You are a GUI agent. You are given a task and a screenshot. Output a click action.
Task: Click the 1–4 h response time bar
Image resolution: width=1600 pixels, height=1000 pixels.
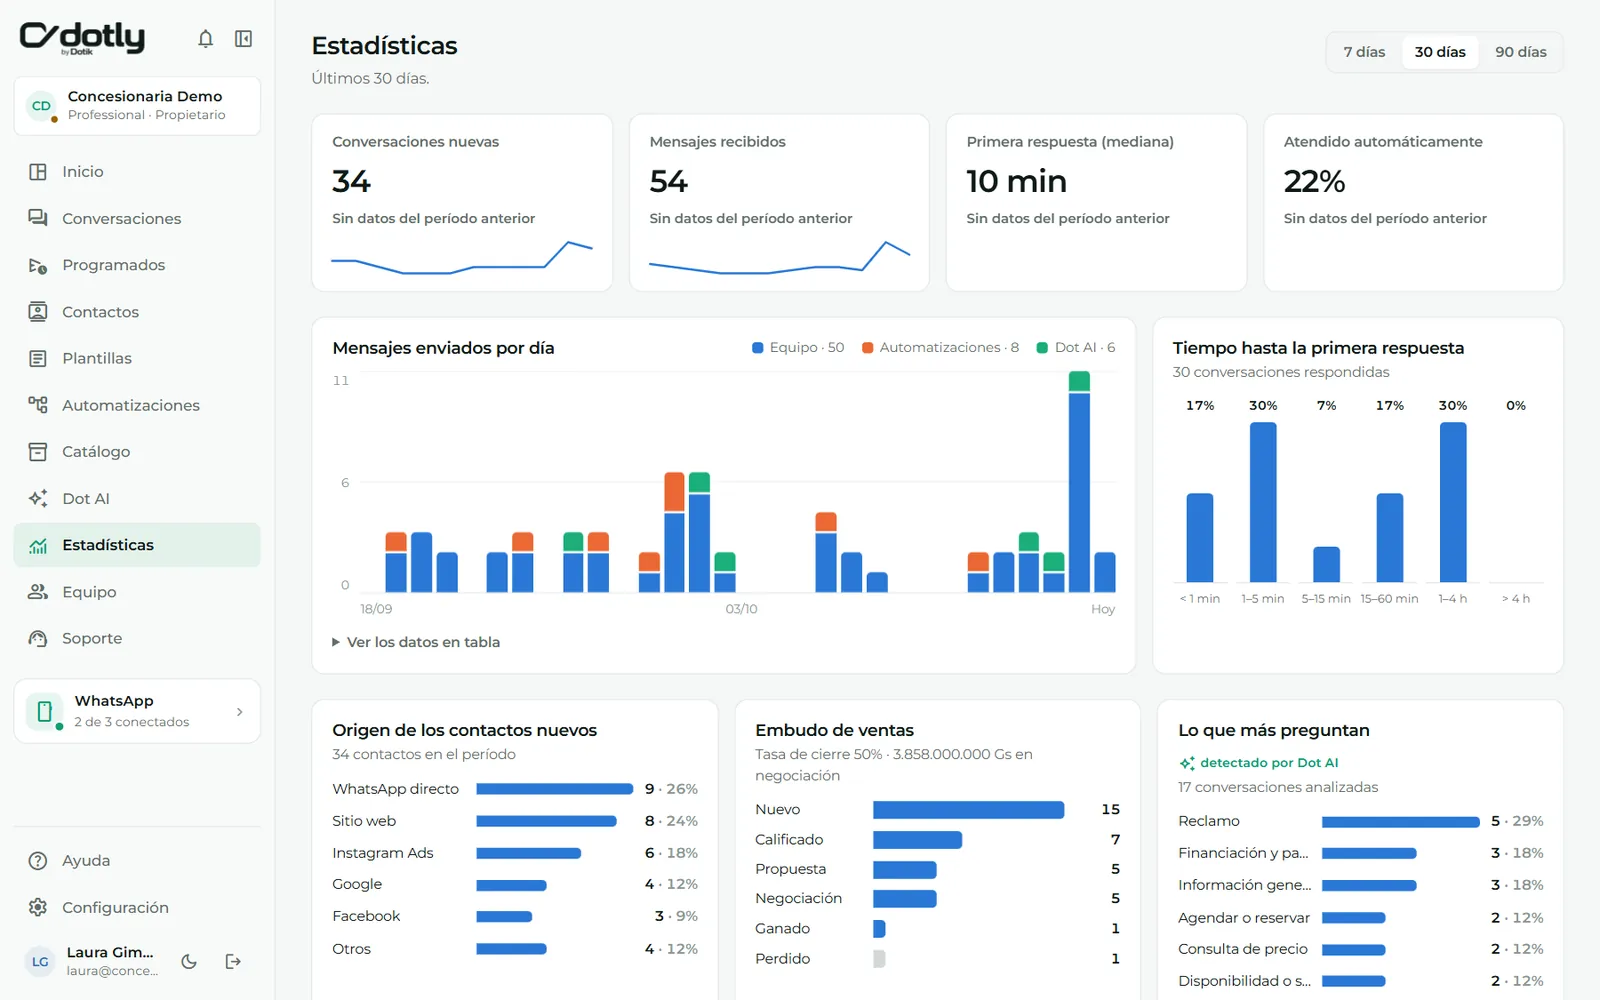pos(1453,502)
